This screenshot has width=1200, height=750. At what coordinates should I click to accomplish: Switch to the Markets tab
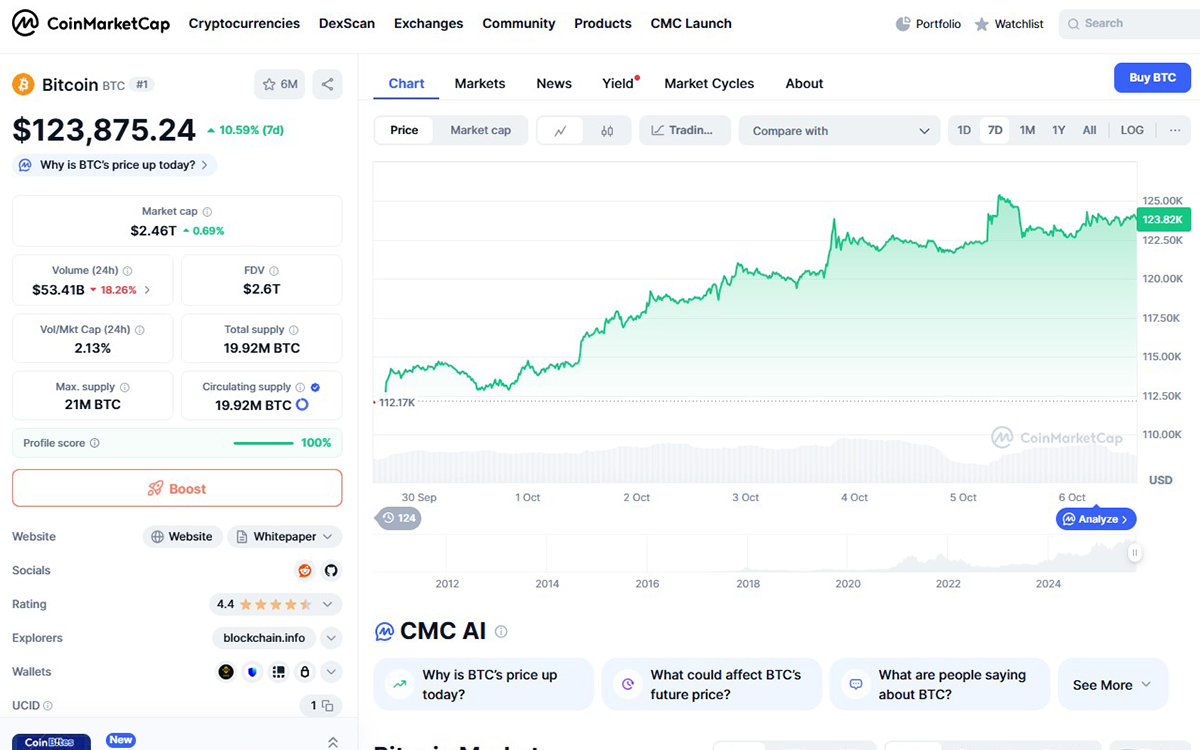point(480,84)
